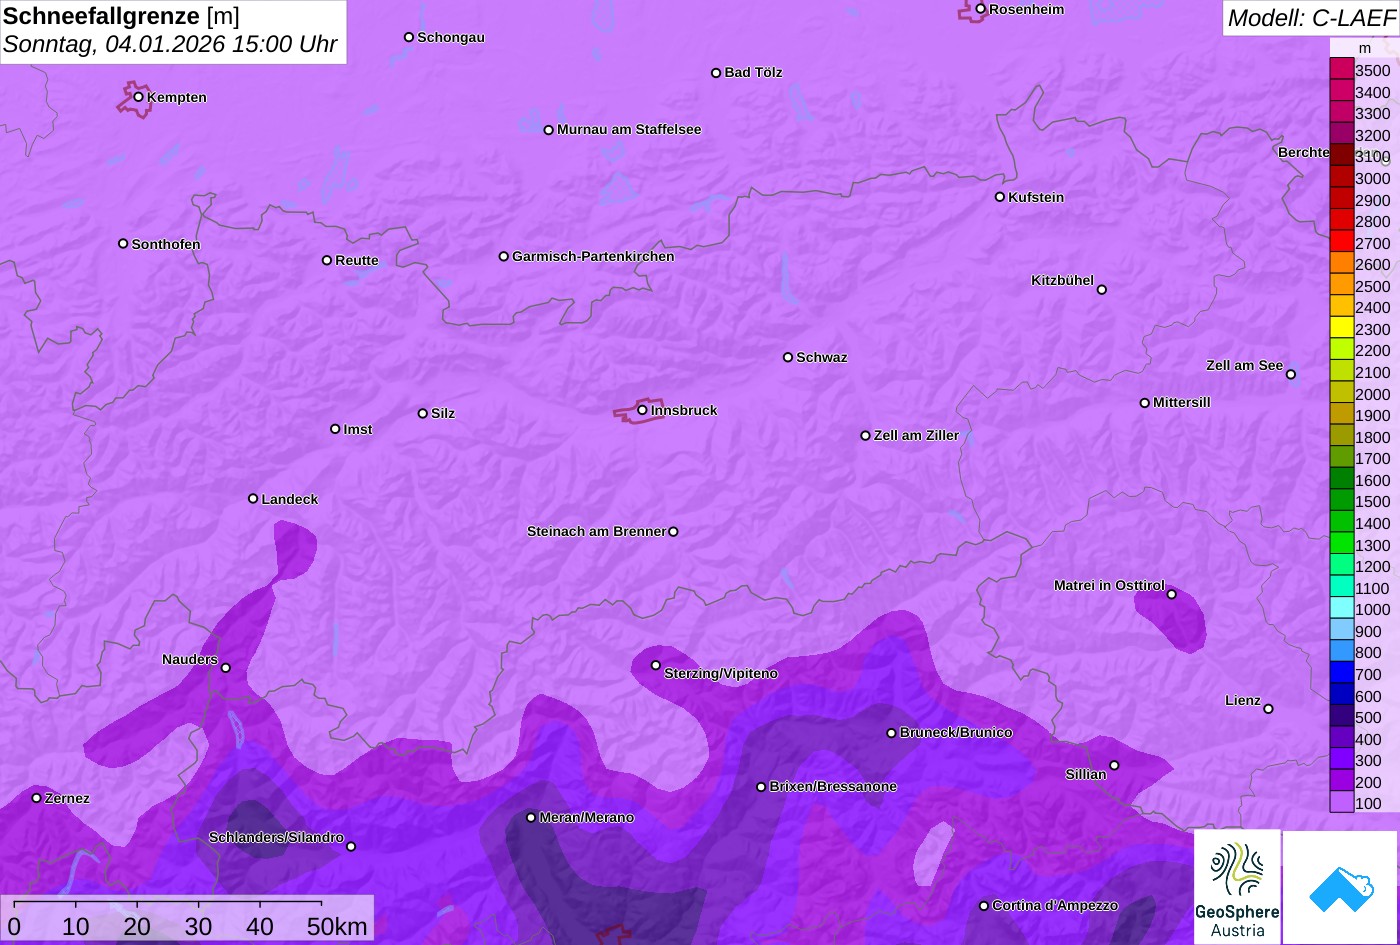Click the Bruneck/Brunico map marker

point(892,733)
